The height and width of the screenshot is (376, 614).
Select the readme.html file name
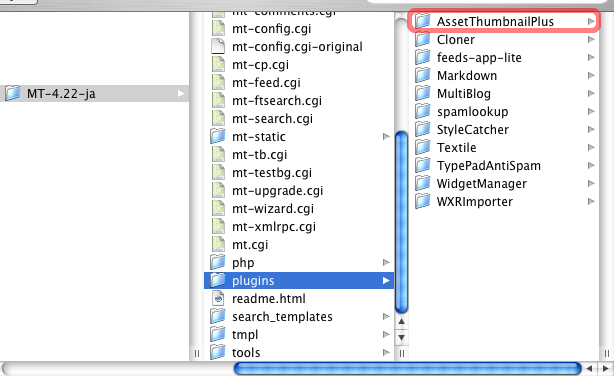pos(269,299)
